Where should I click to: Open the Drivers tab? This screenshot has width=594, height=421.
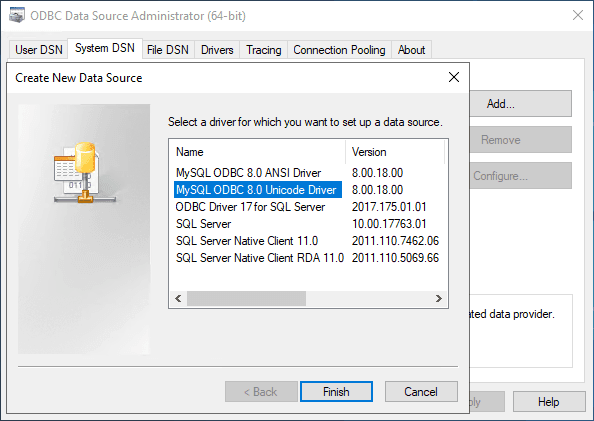[217, 50]
